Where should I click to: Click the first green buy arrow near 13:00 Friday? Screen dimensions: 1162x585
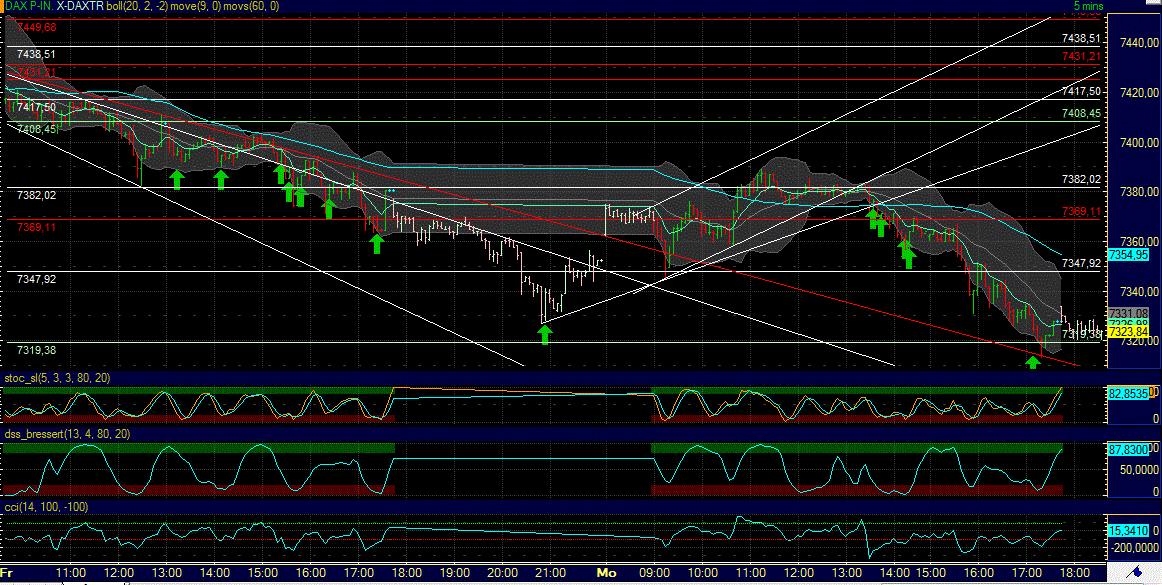pyautogui.click(x=177, y=178)
